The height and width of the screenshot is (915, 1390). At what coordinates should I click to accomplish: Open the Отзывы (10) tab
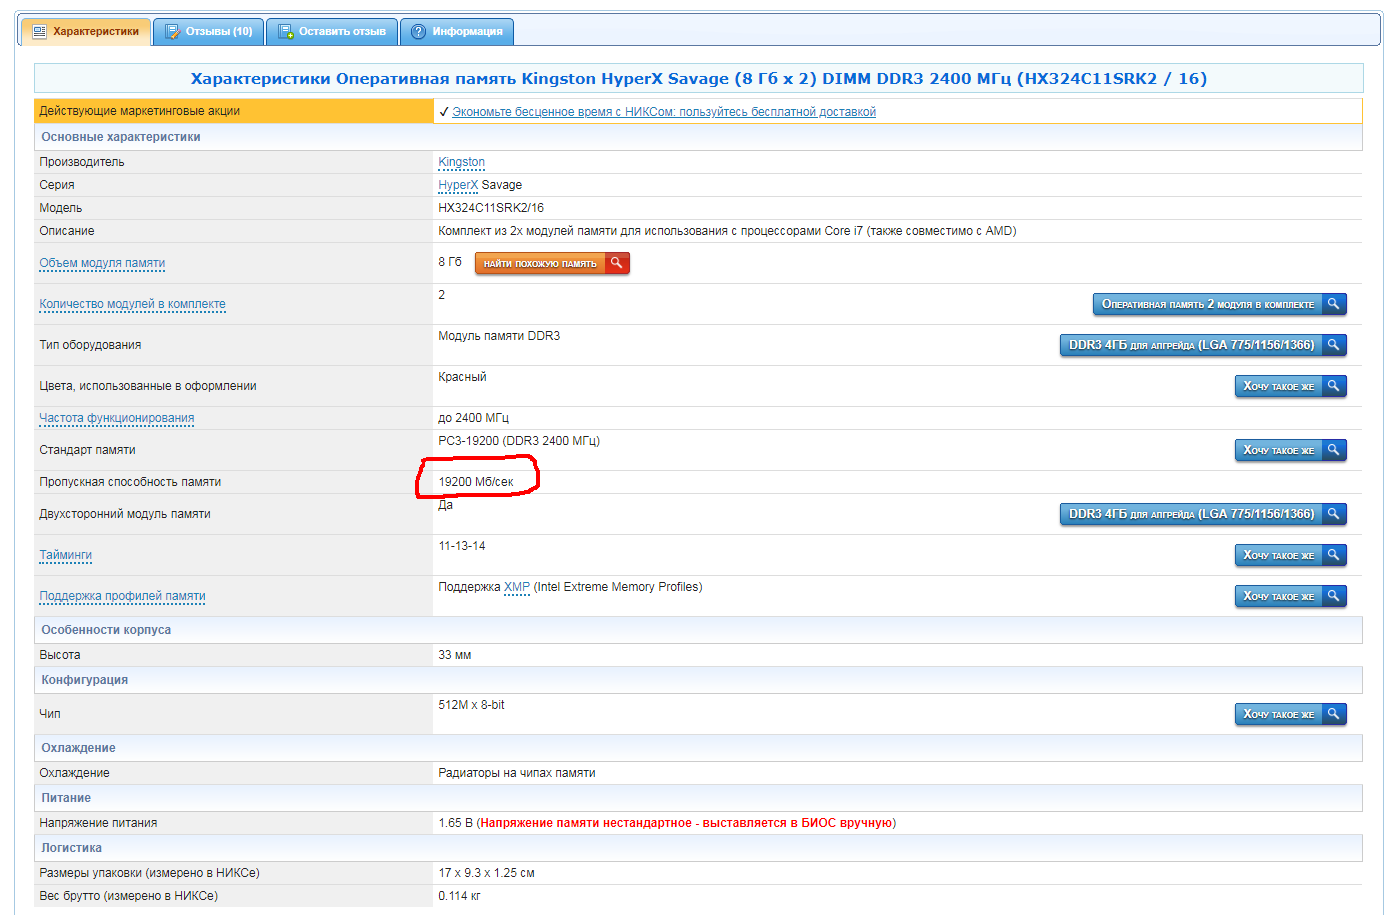[209, 32]
